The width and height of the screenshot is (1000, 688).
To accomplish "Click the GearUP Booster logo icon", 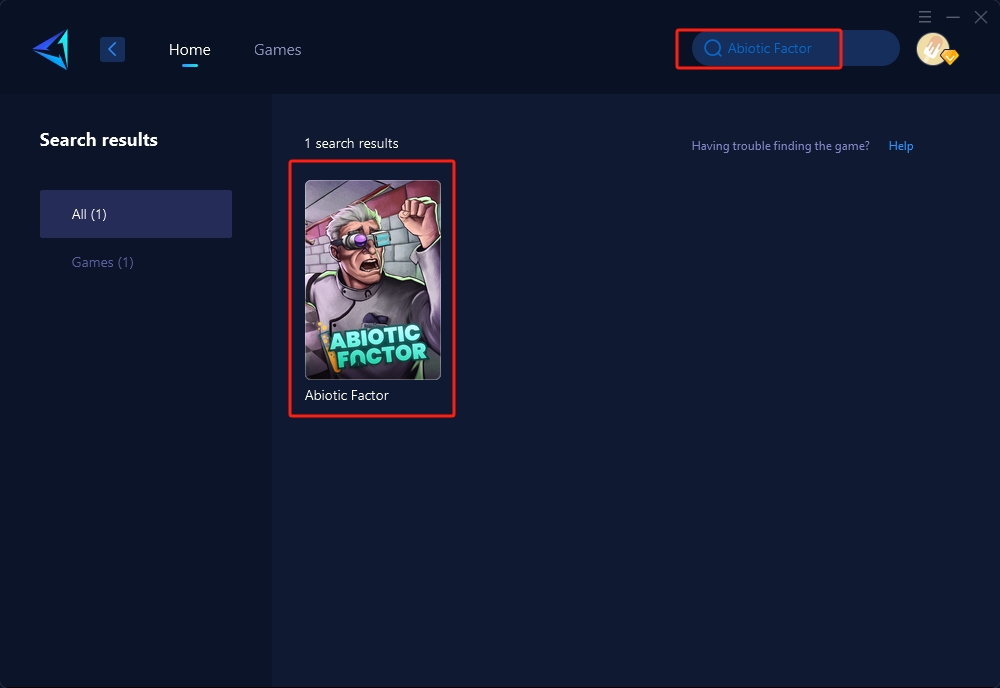I will pos(51,49).
